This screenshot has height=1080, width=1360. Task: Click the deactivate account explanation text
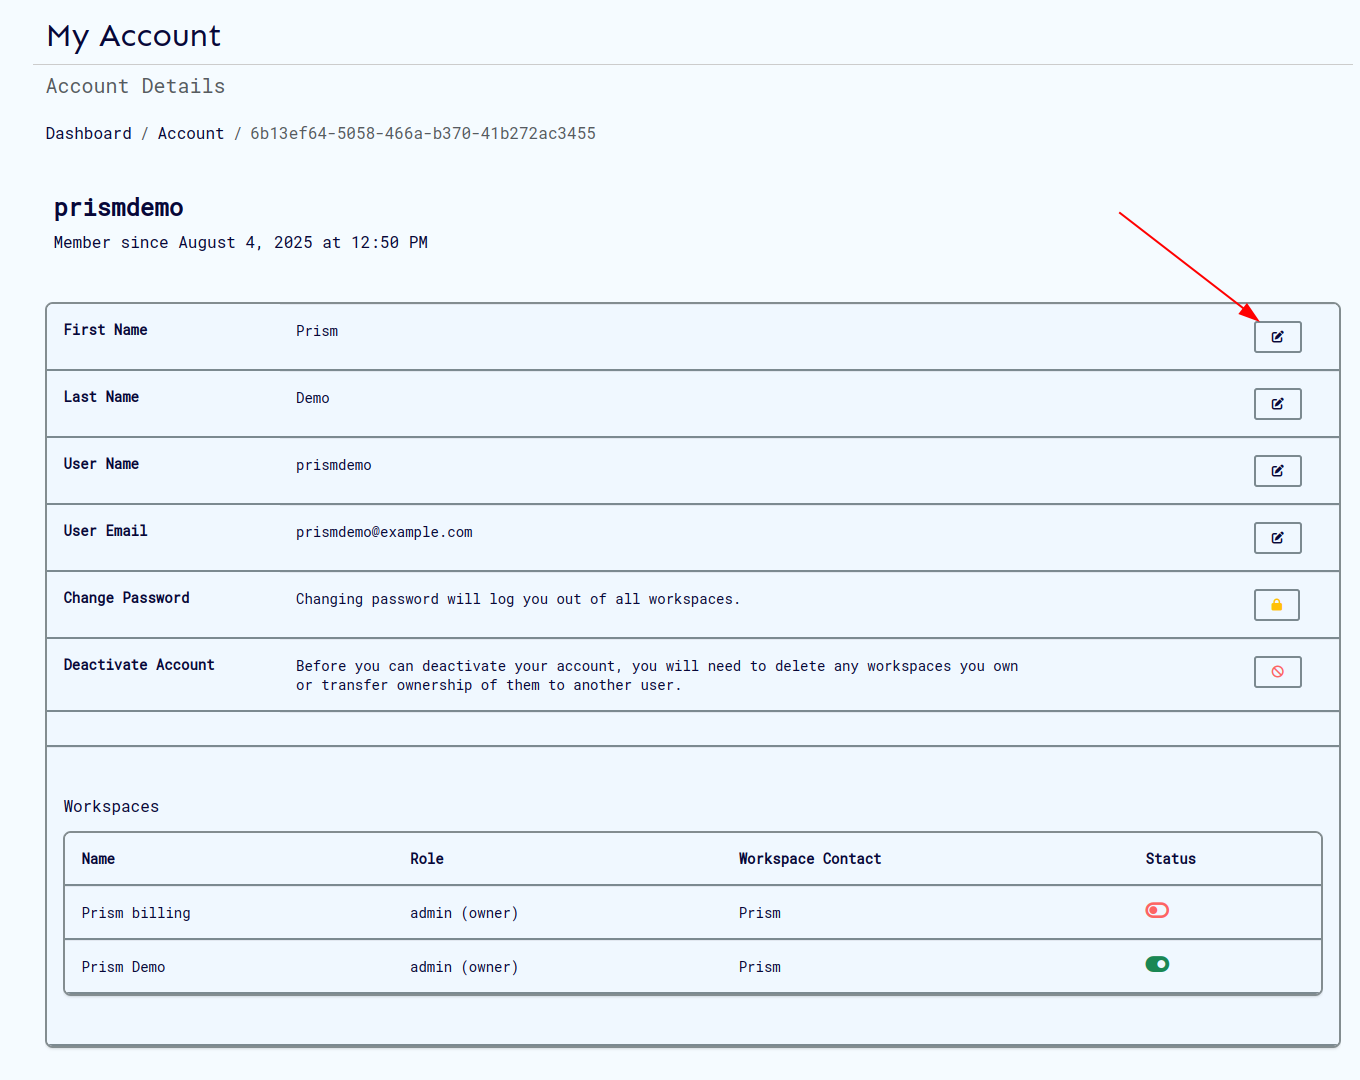click(x=657, y=676)
